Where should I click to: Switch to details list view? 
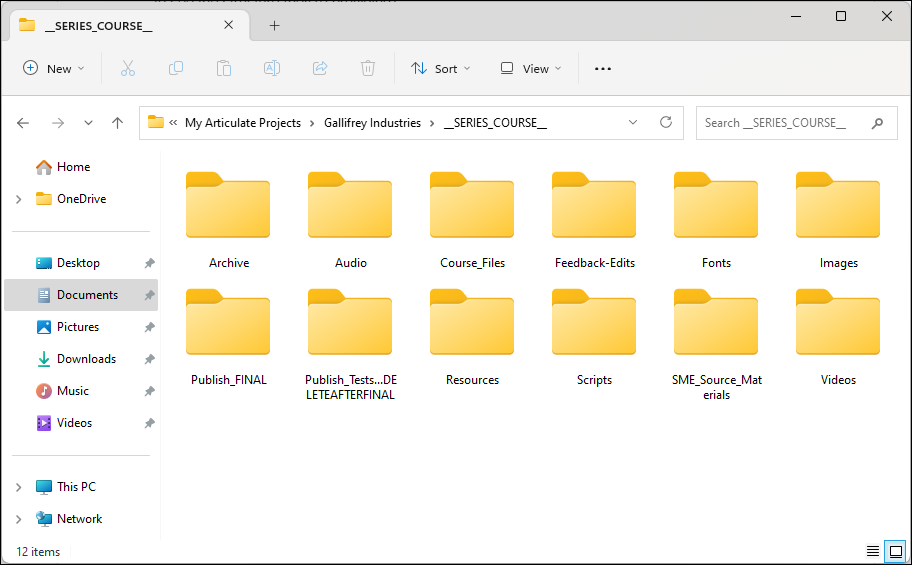pyautogui.click(x=873, y=552)
